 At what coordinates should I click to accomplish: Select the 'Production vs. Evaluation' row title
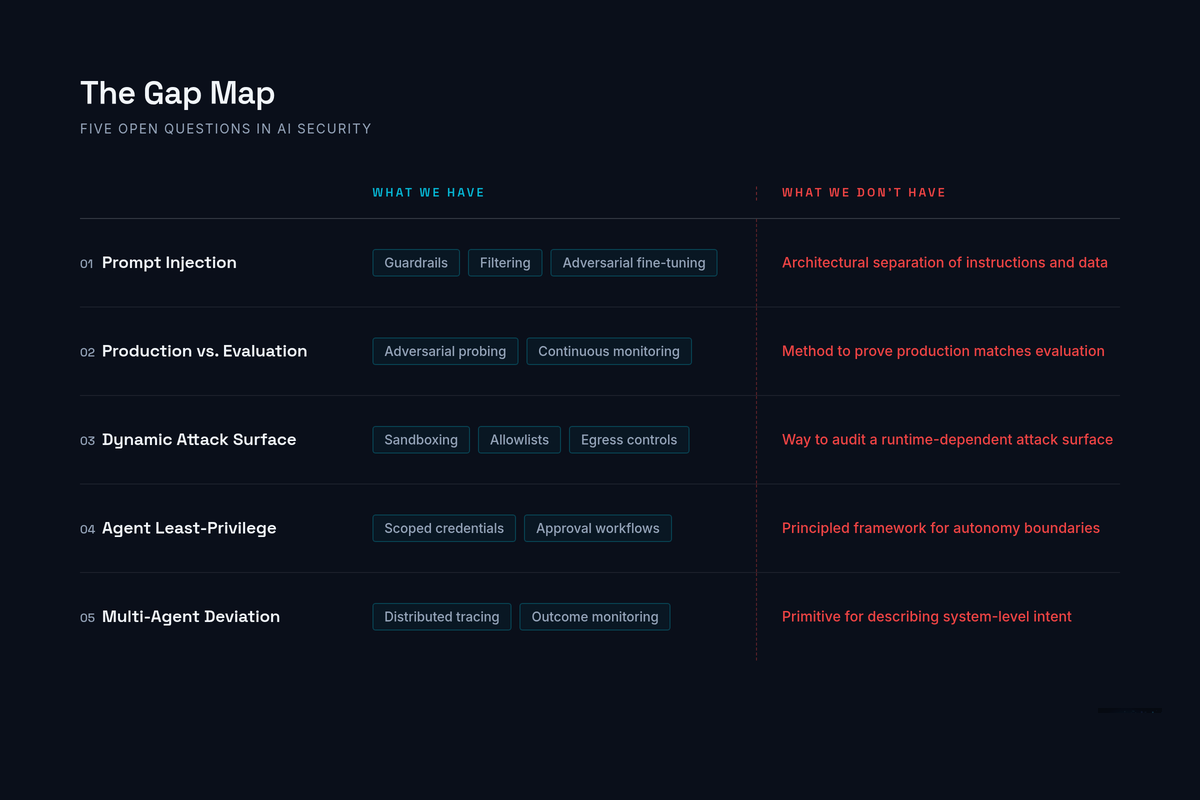click(x=204, y=351)
